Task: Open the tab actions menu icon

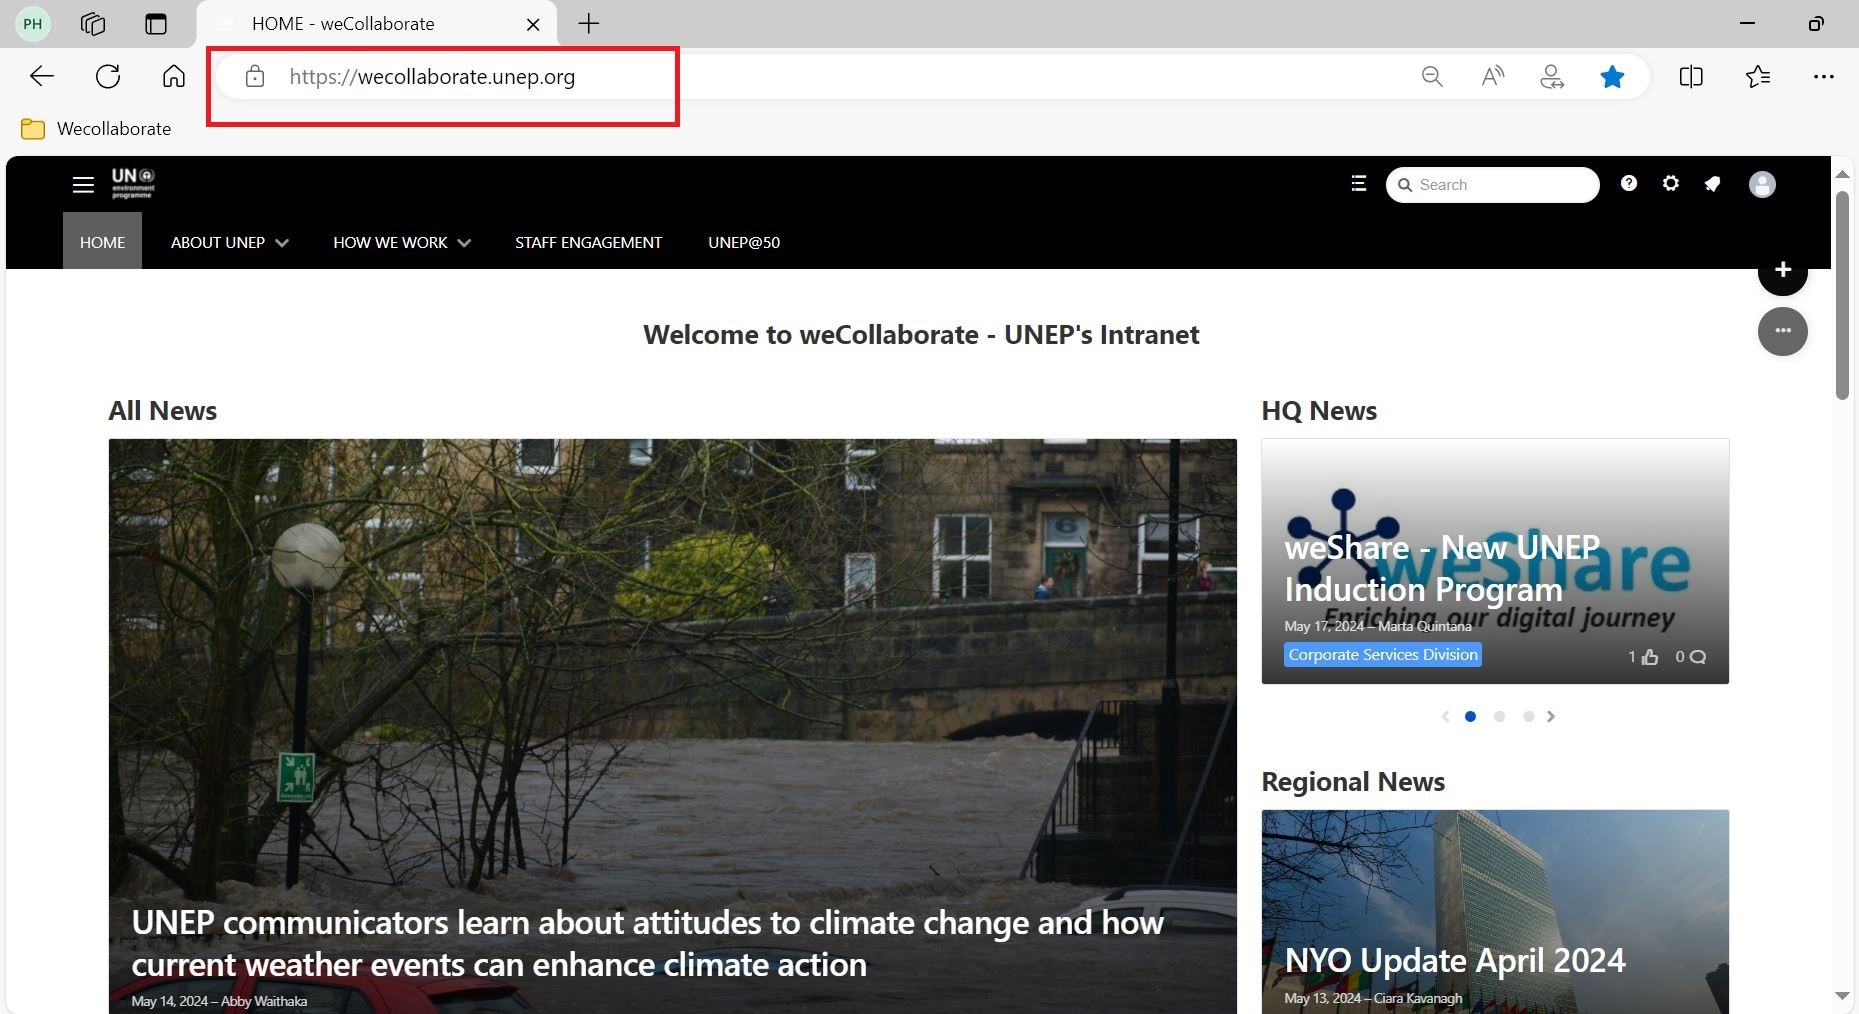Action: click(x=156, y=23)
